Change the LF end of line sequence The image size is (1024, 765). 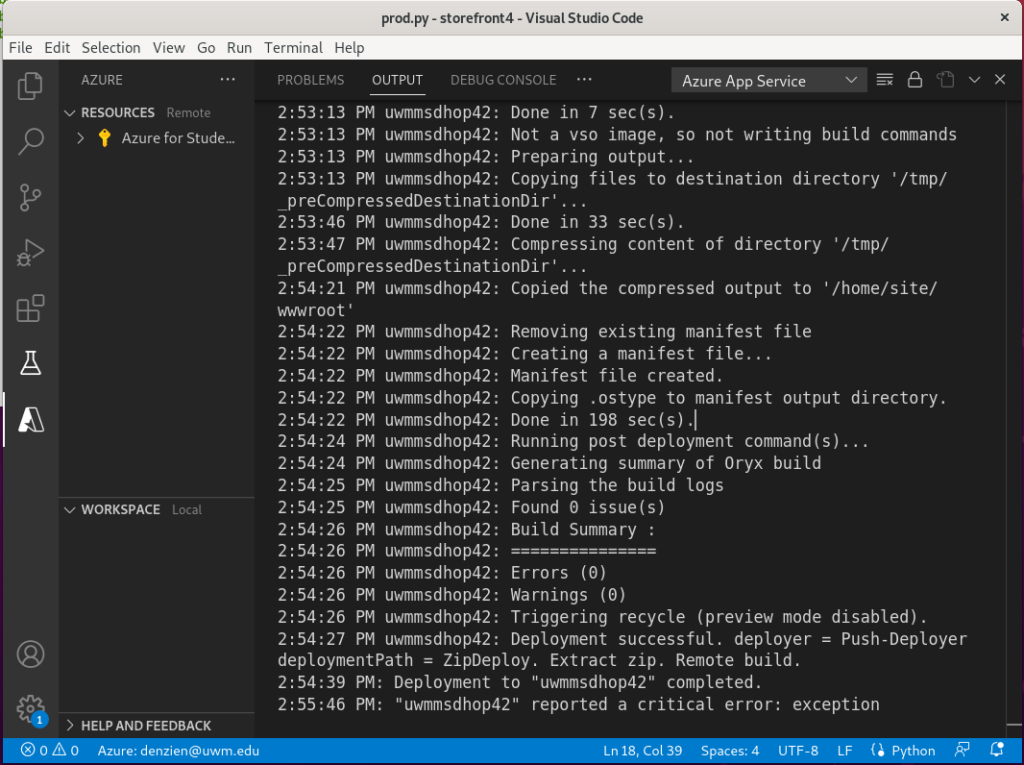pyautogui.click(x=844, y=750)
